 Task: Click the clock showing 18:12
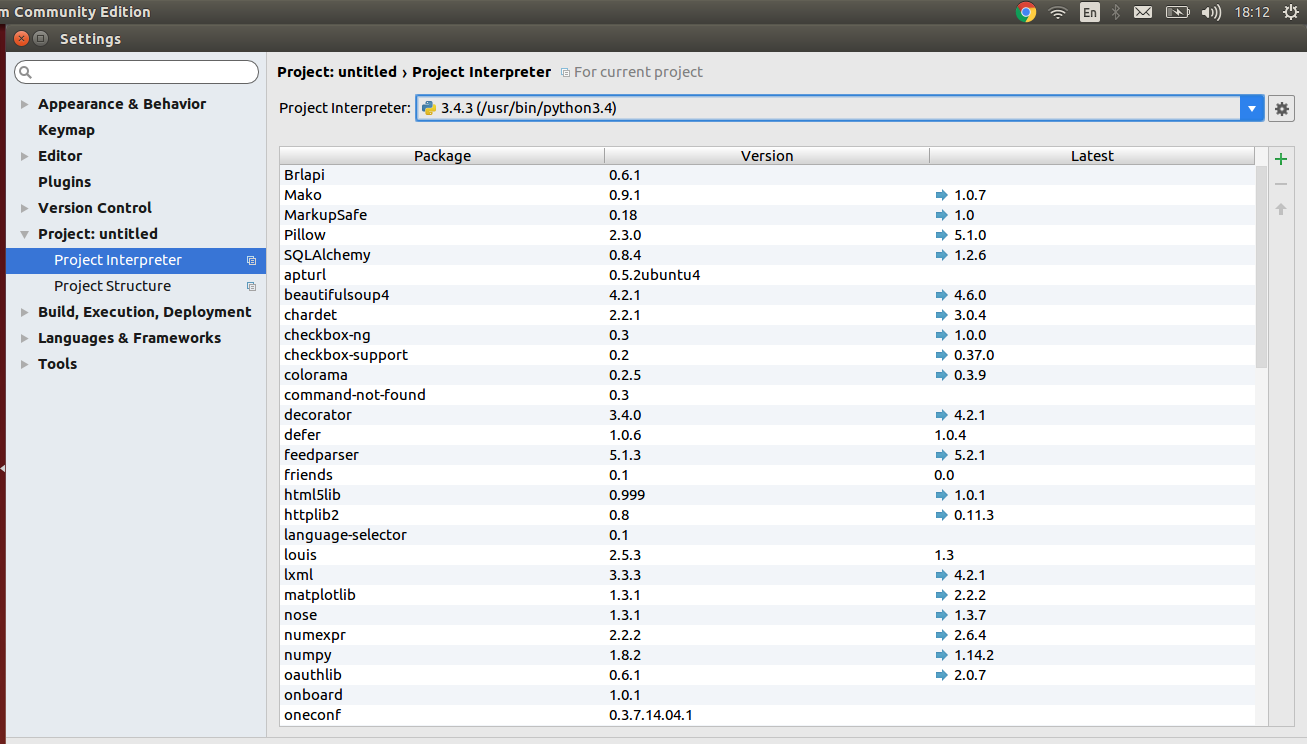1252,12
